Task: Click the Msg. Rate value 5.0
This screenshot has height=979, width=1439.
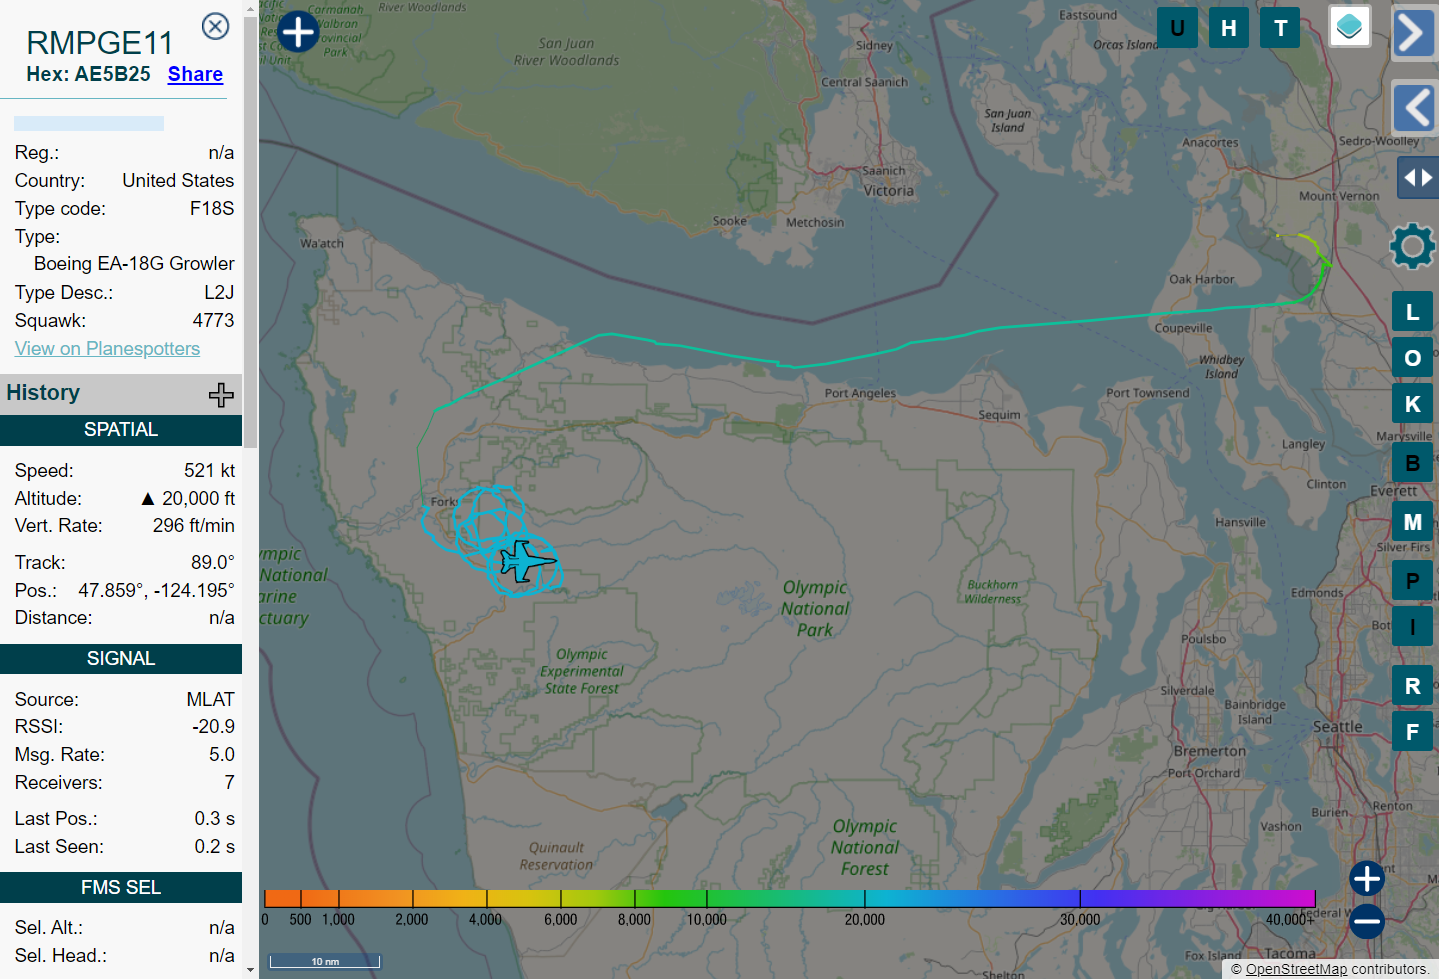Action: [x=222, y=755]
